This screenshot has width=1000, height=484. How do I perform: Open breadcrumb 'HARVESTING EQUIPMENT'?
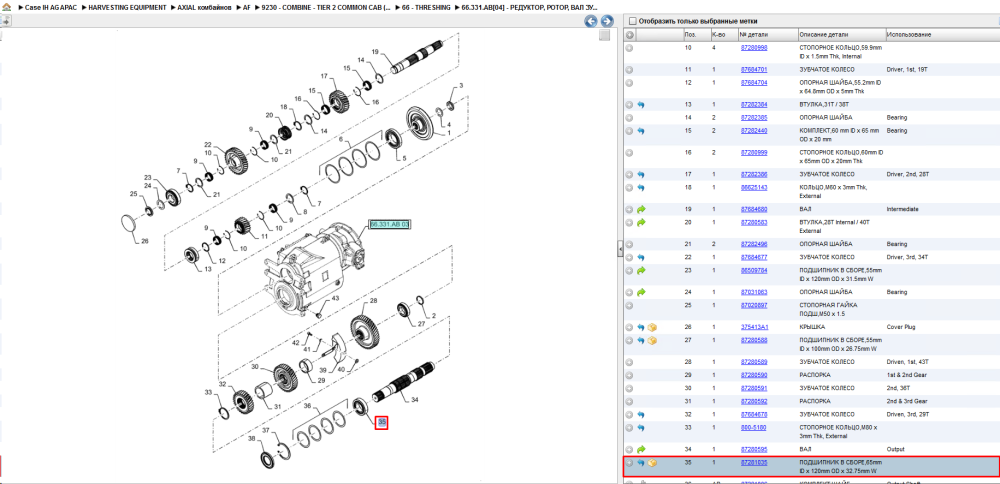click(127, 6)
